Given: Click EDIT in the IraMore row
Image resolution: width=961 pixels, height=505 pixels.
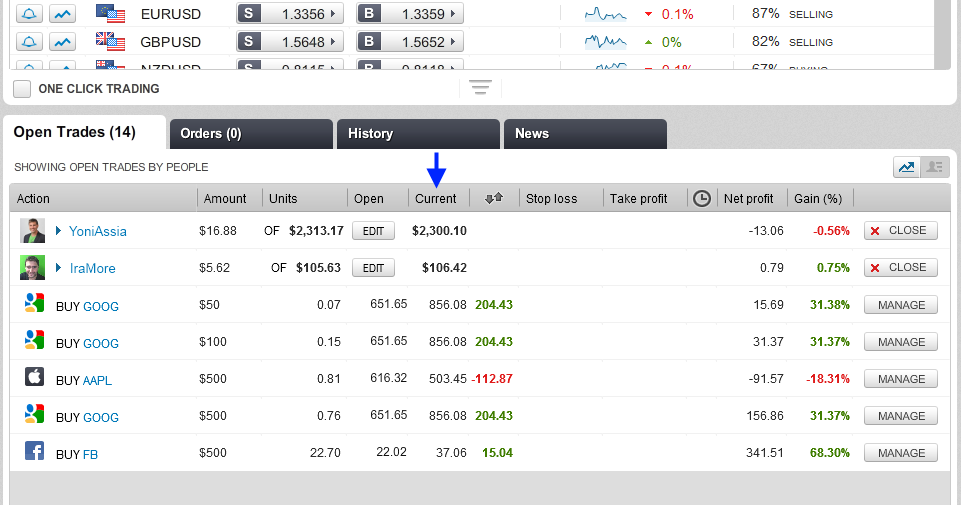Looking at the screenshot, I should [373, 268].
